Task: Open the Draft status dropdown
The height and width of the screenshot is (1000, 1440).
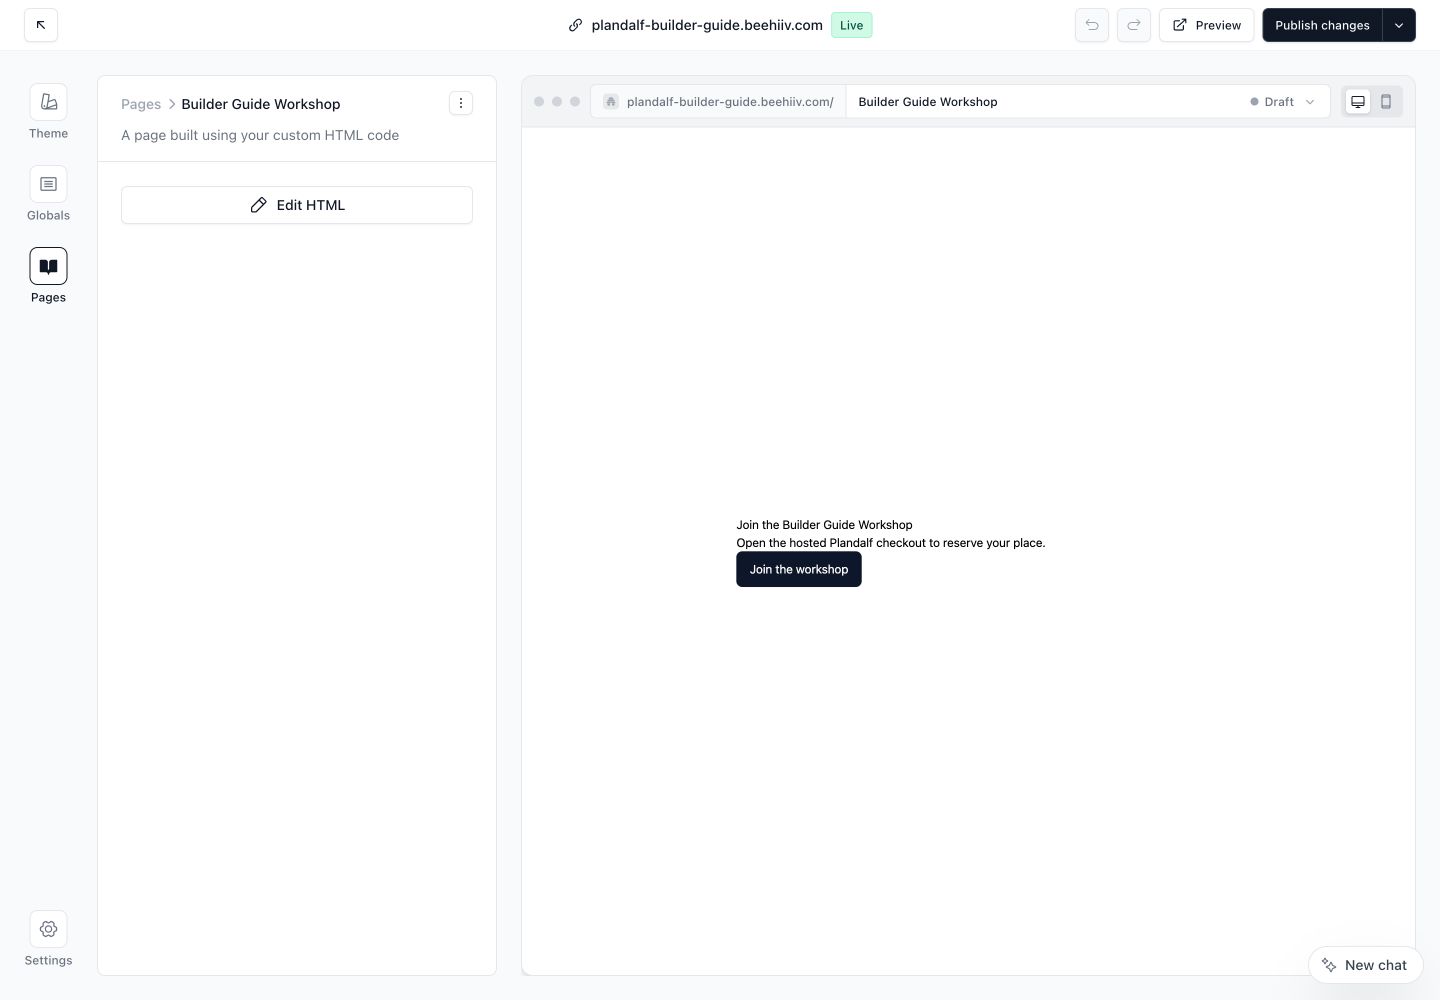Action: (1283, 101)
